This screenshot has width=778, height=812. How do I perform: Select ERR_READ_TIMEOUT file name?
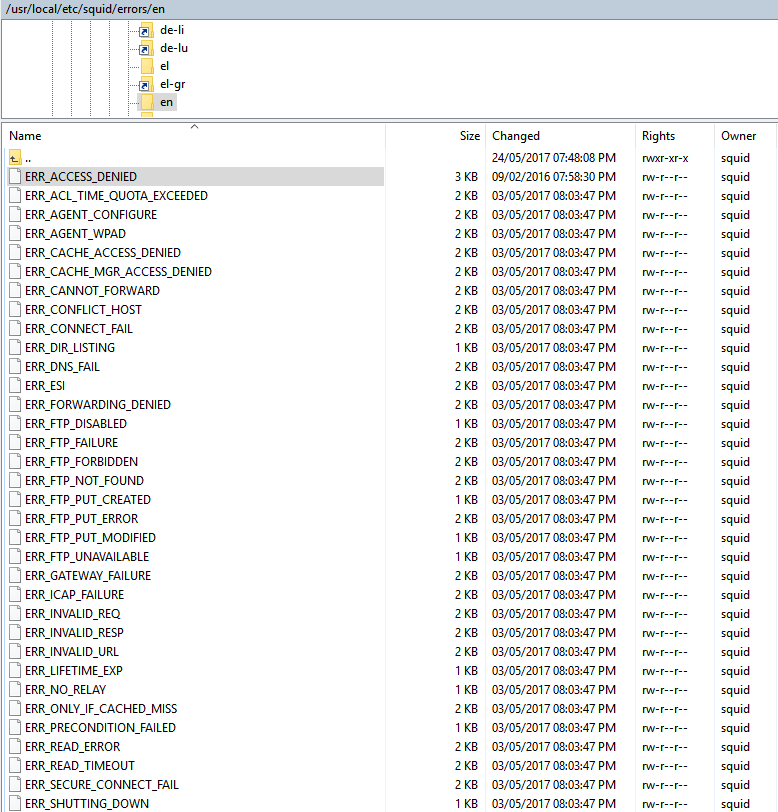[80, 765]
